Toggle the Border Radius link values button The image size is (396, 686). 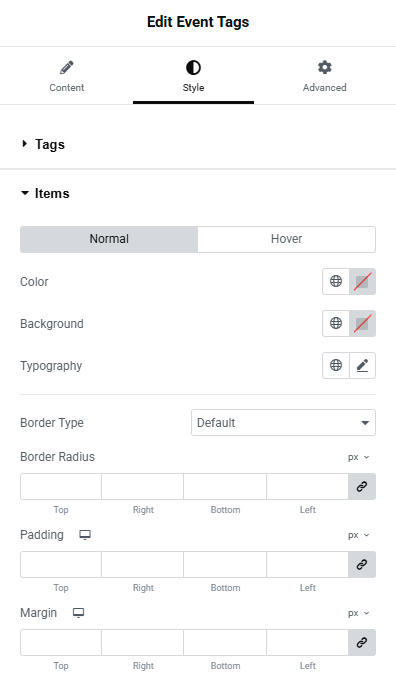(362, 486)
